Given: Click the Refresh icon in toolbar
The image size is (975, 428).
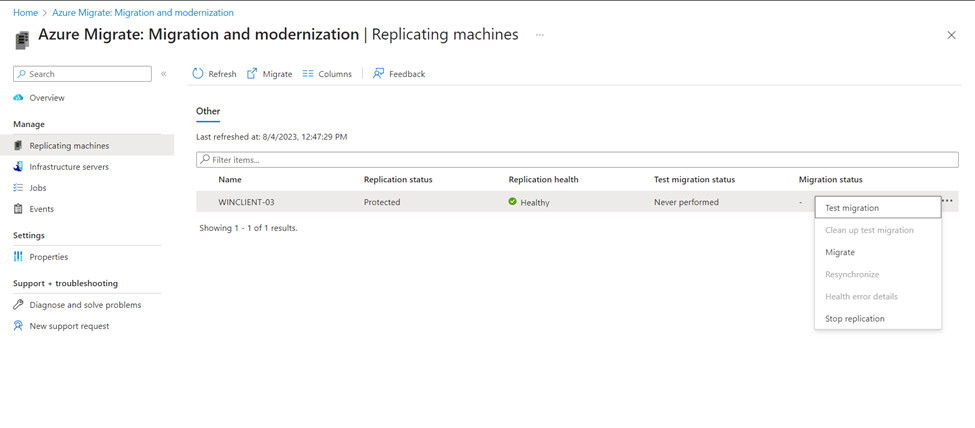Looking at the screenshot, I should tap(198, 74).
